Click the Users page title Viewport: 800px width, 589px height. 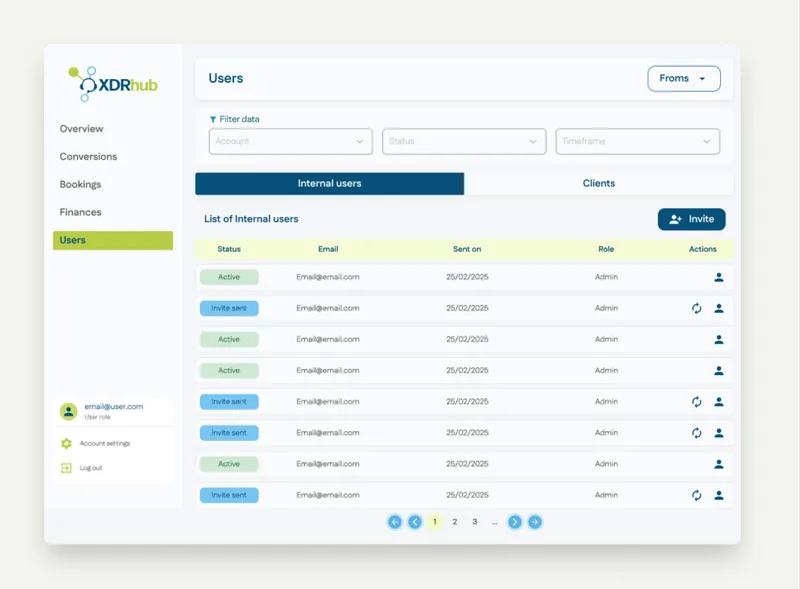pos(226,79)
